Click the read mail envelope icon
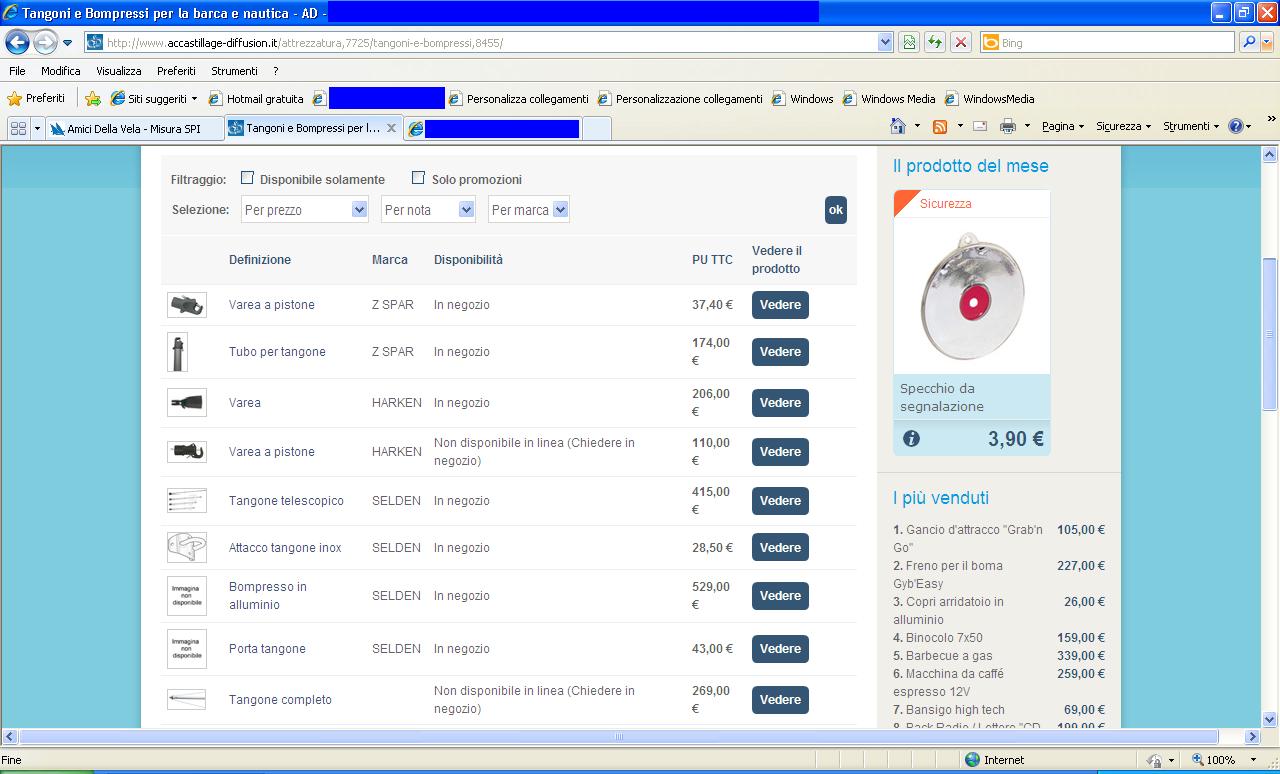 pos(980,126)
